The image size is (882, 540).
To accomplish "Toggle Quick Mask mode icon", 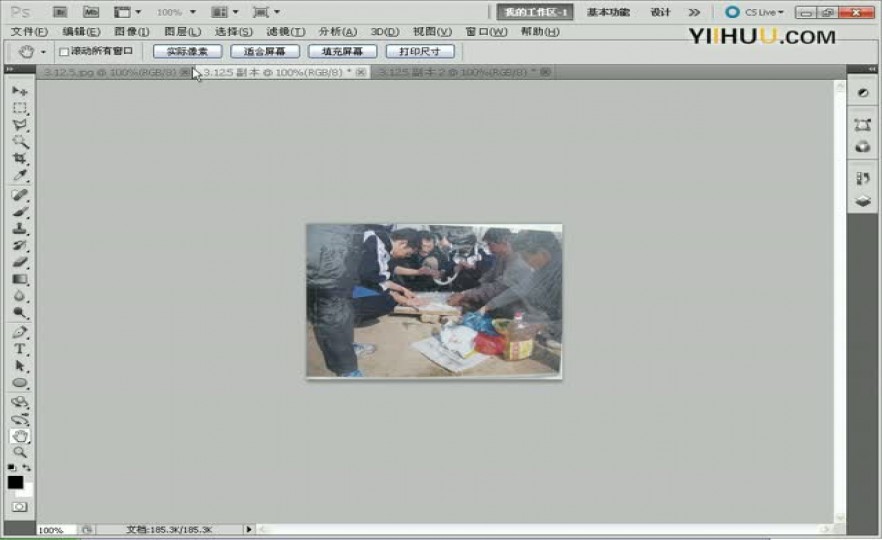I will (x=19, y=507).
